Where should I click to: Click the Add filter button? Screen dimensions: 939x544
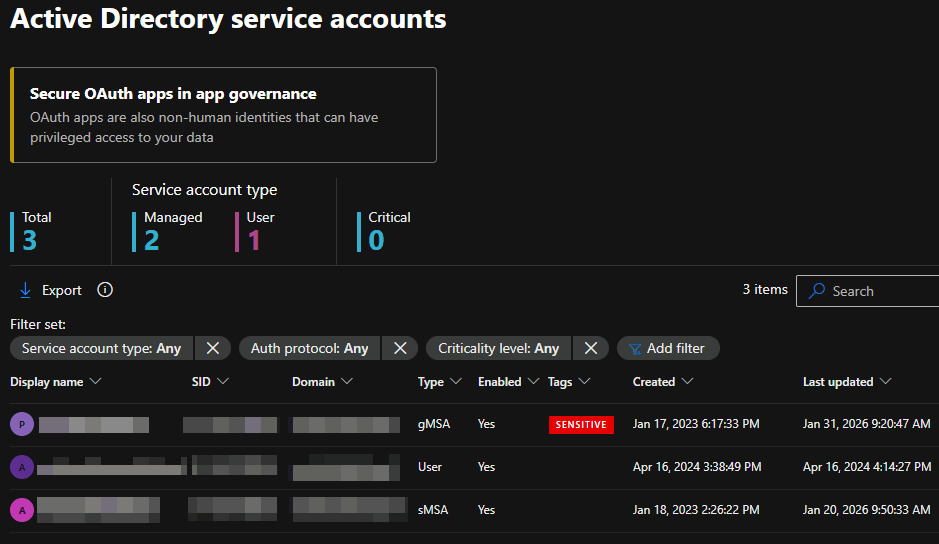point(667,348)
